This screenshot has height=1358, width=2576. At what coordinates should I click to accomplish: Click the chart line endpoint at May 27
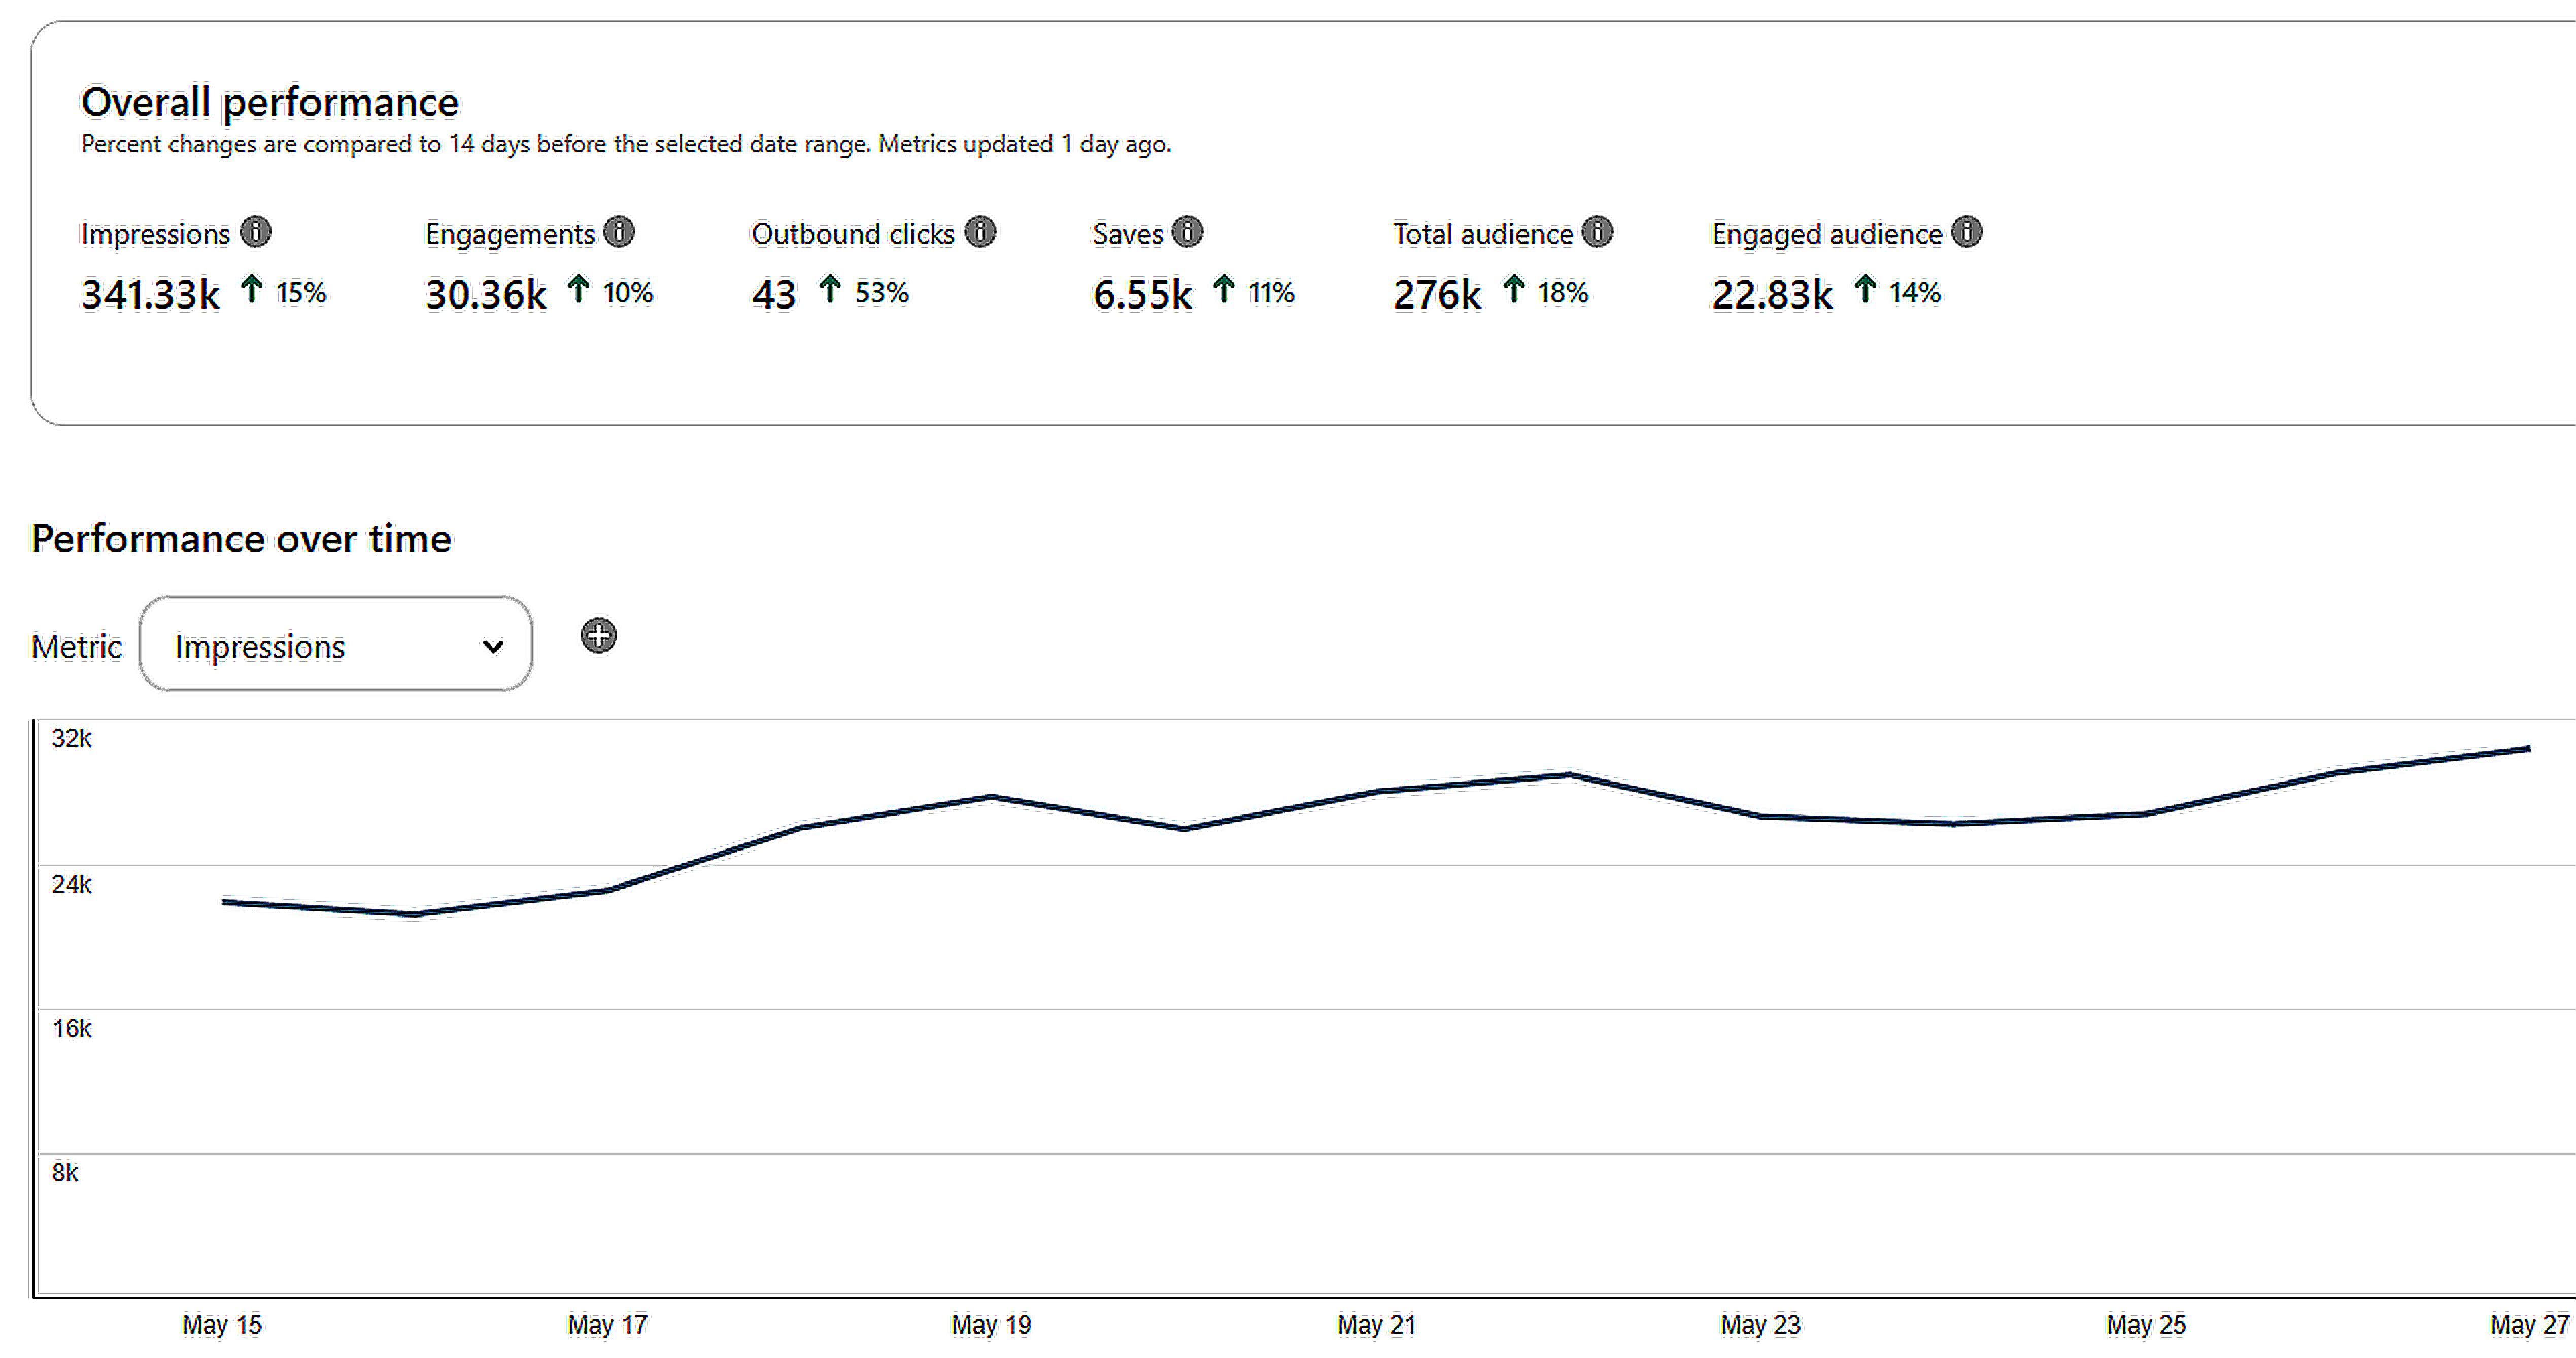pos(2527,749)
